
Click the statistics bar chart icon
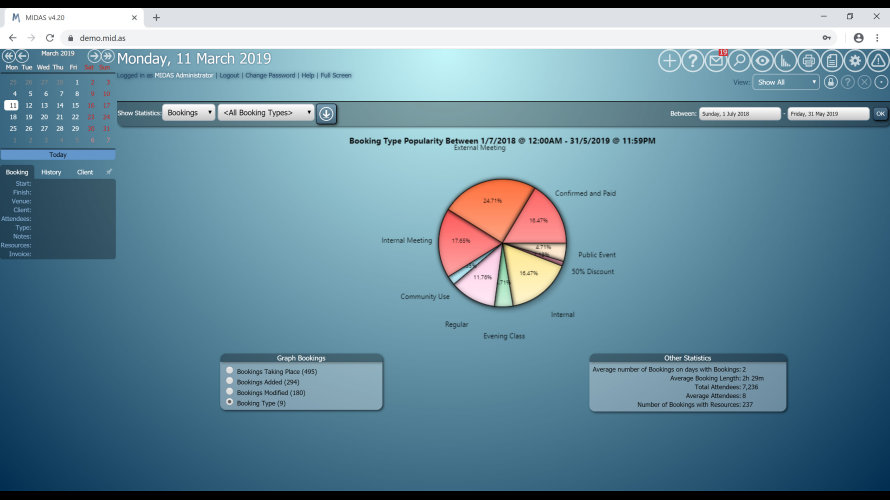tap(786, 61)
